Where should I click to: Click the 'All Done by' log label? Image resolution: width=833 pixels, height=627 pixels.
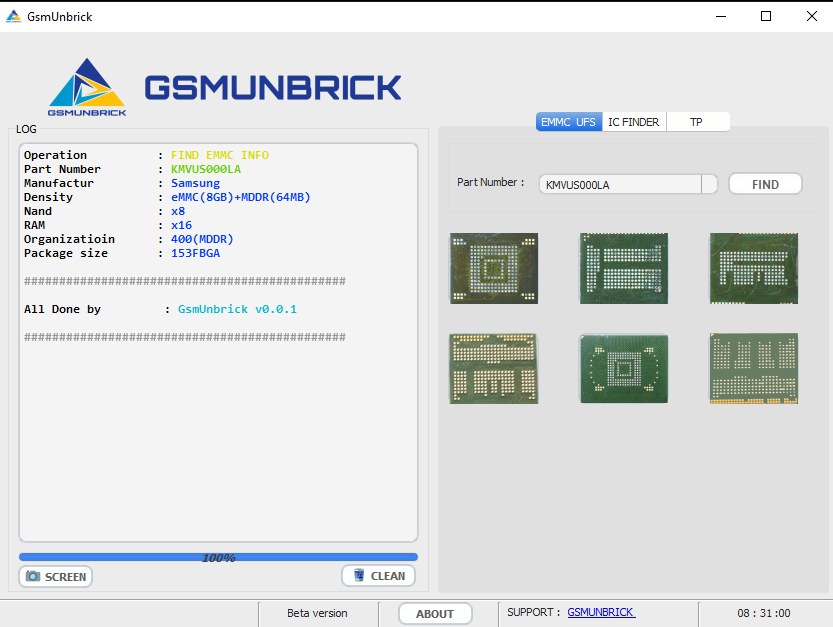(62, 309)
